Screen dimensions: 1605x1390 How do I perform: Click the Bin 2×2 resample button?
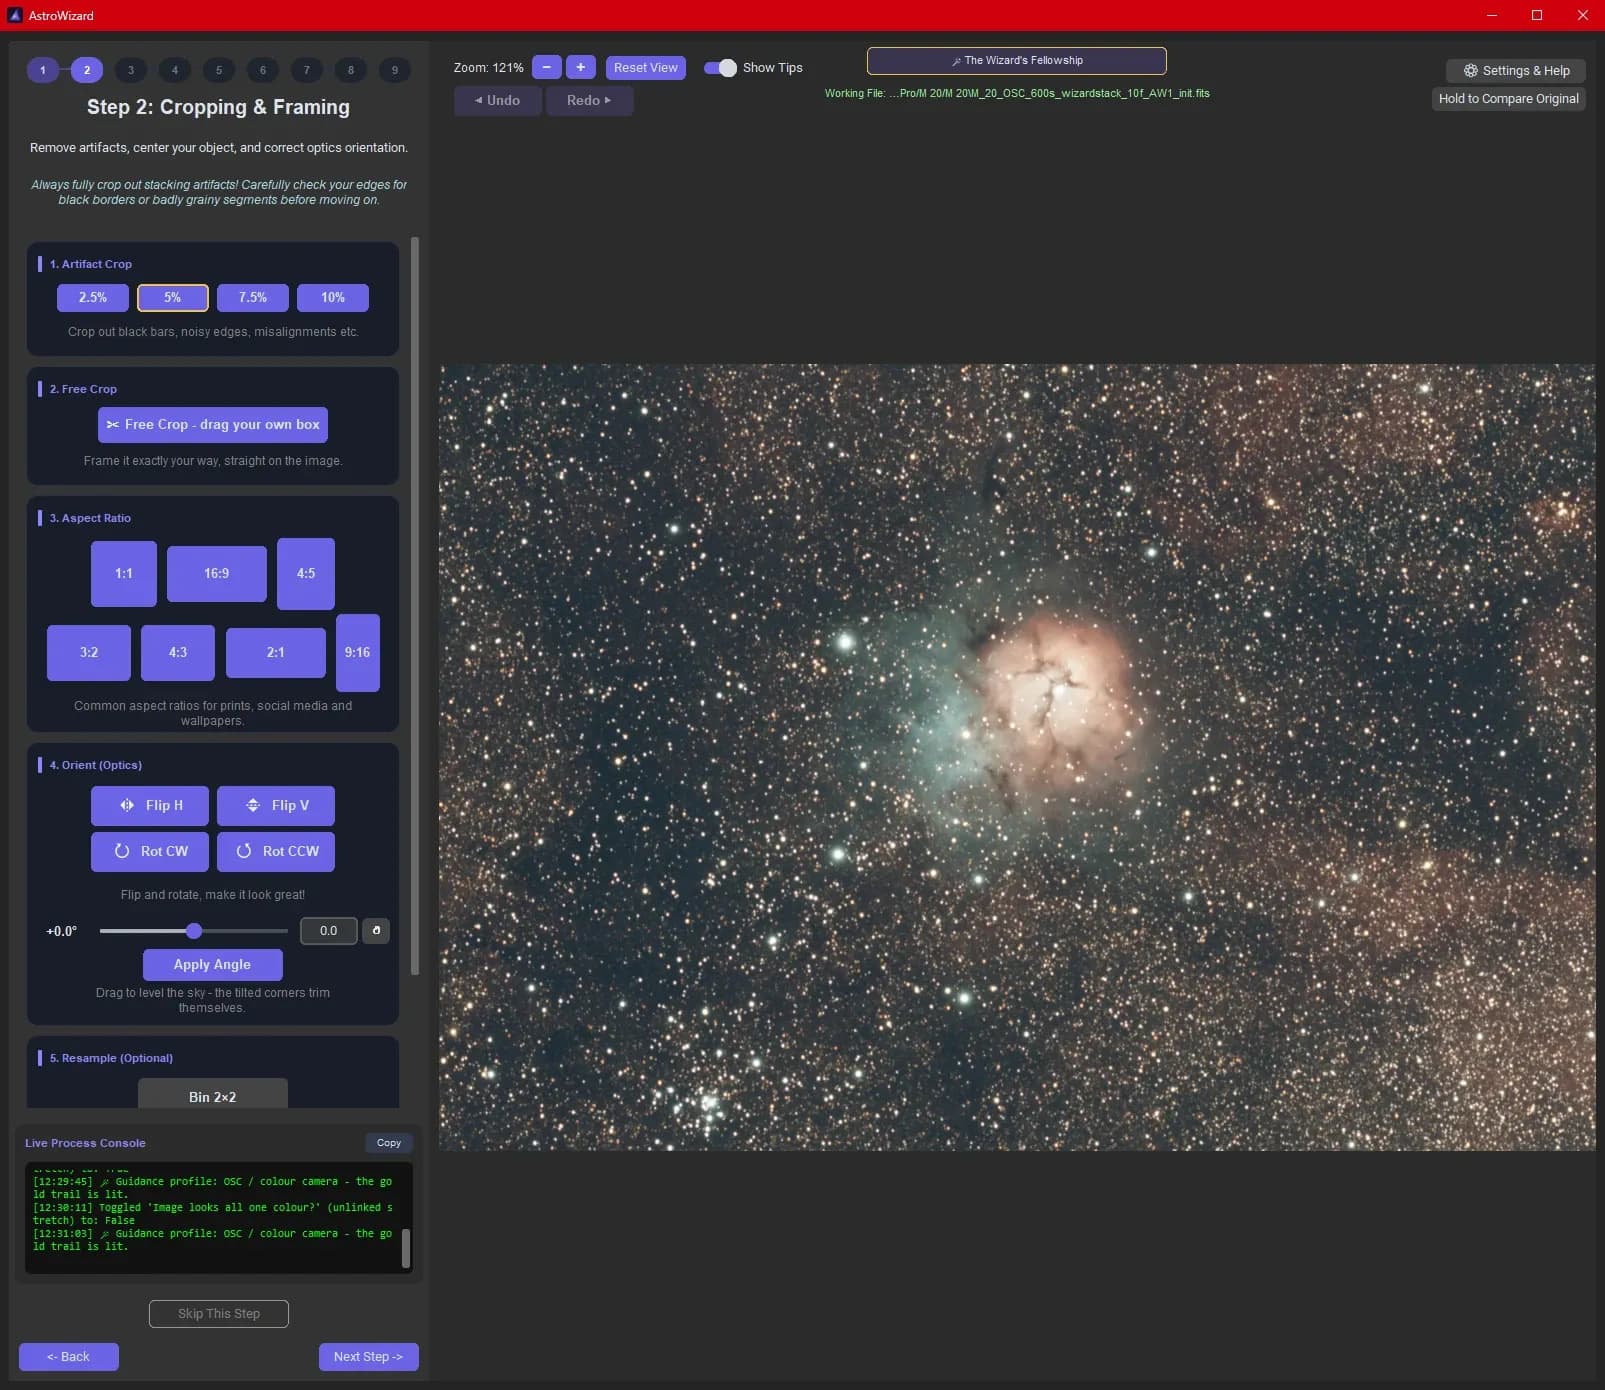pos(213,1093)
